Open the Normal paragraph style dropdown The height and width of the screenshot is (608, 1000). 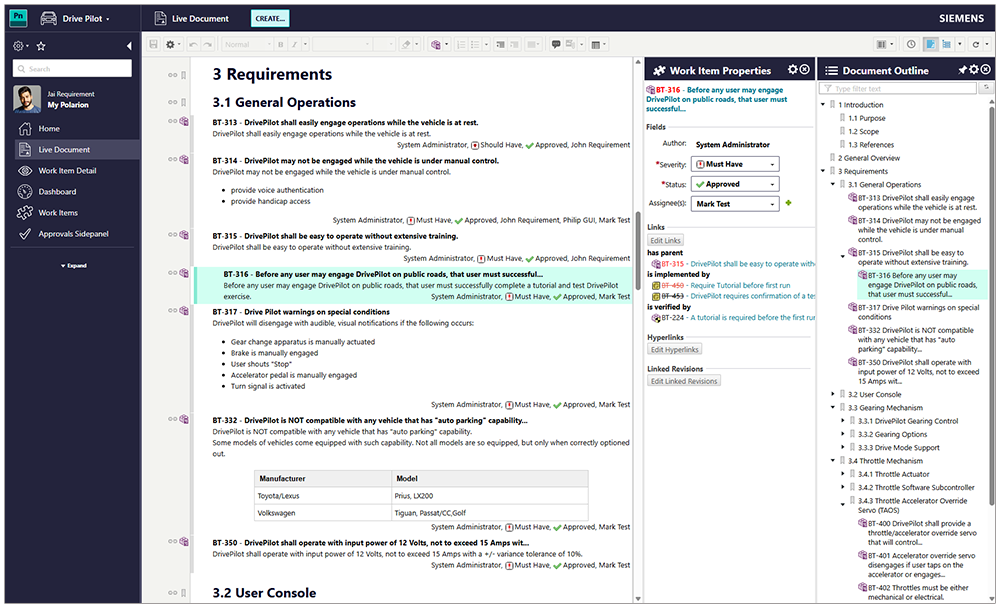point(247,44)
